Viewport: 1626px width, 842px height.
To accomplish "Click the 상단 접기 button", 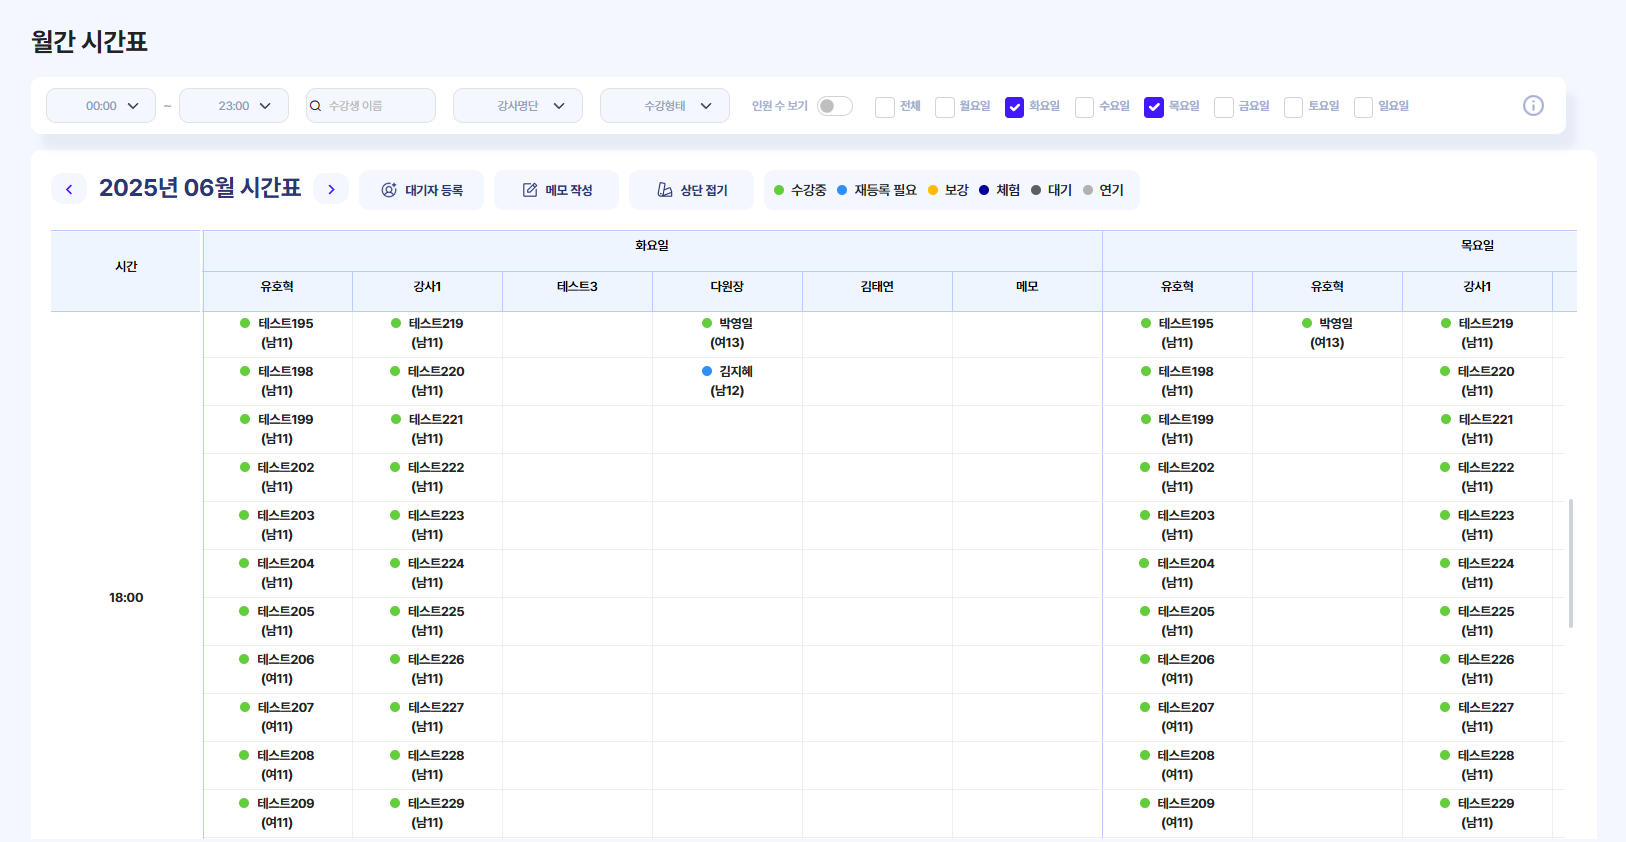I will (691, 190).
